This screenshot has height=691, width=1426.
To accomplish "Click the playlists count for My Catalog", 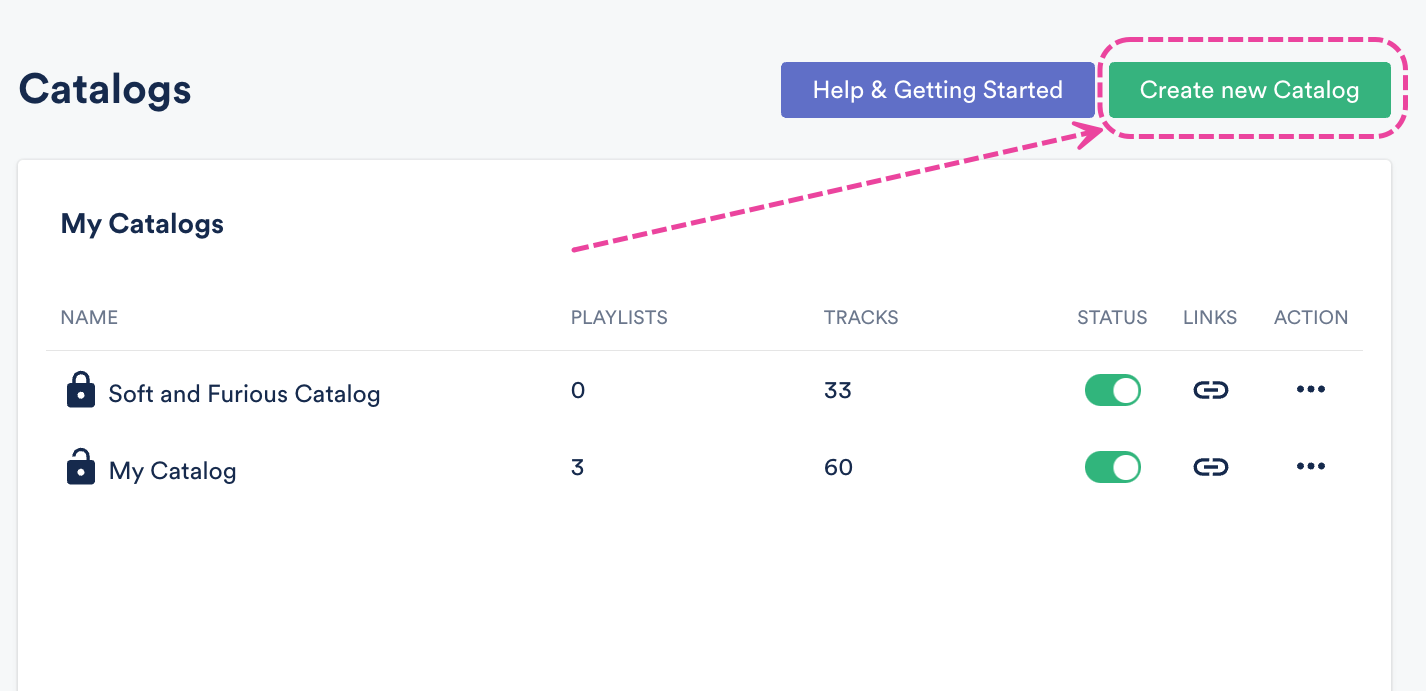I will (x=577, y=467).
